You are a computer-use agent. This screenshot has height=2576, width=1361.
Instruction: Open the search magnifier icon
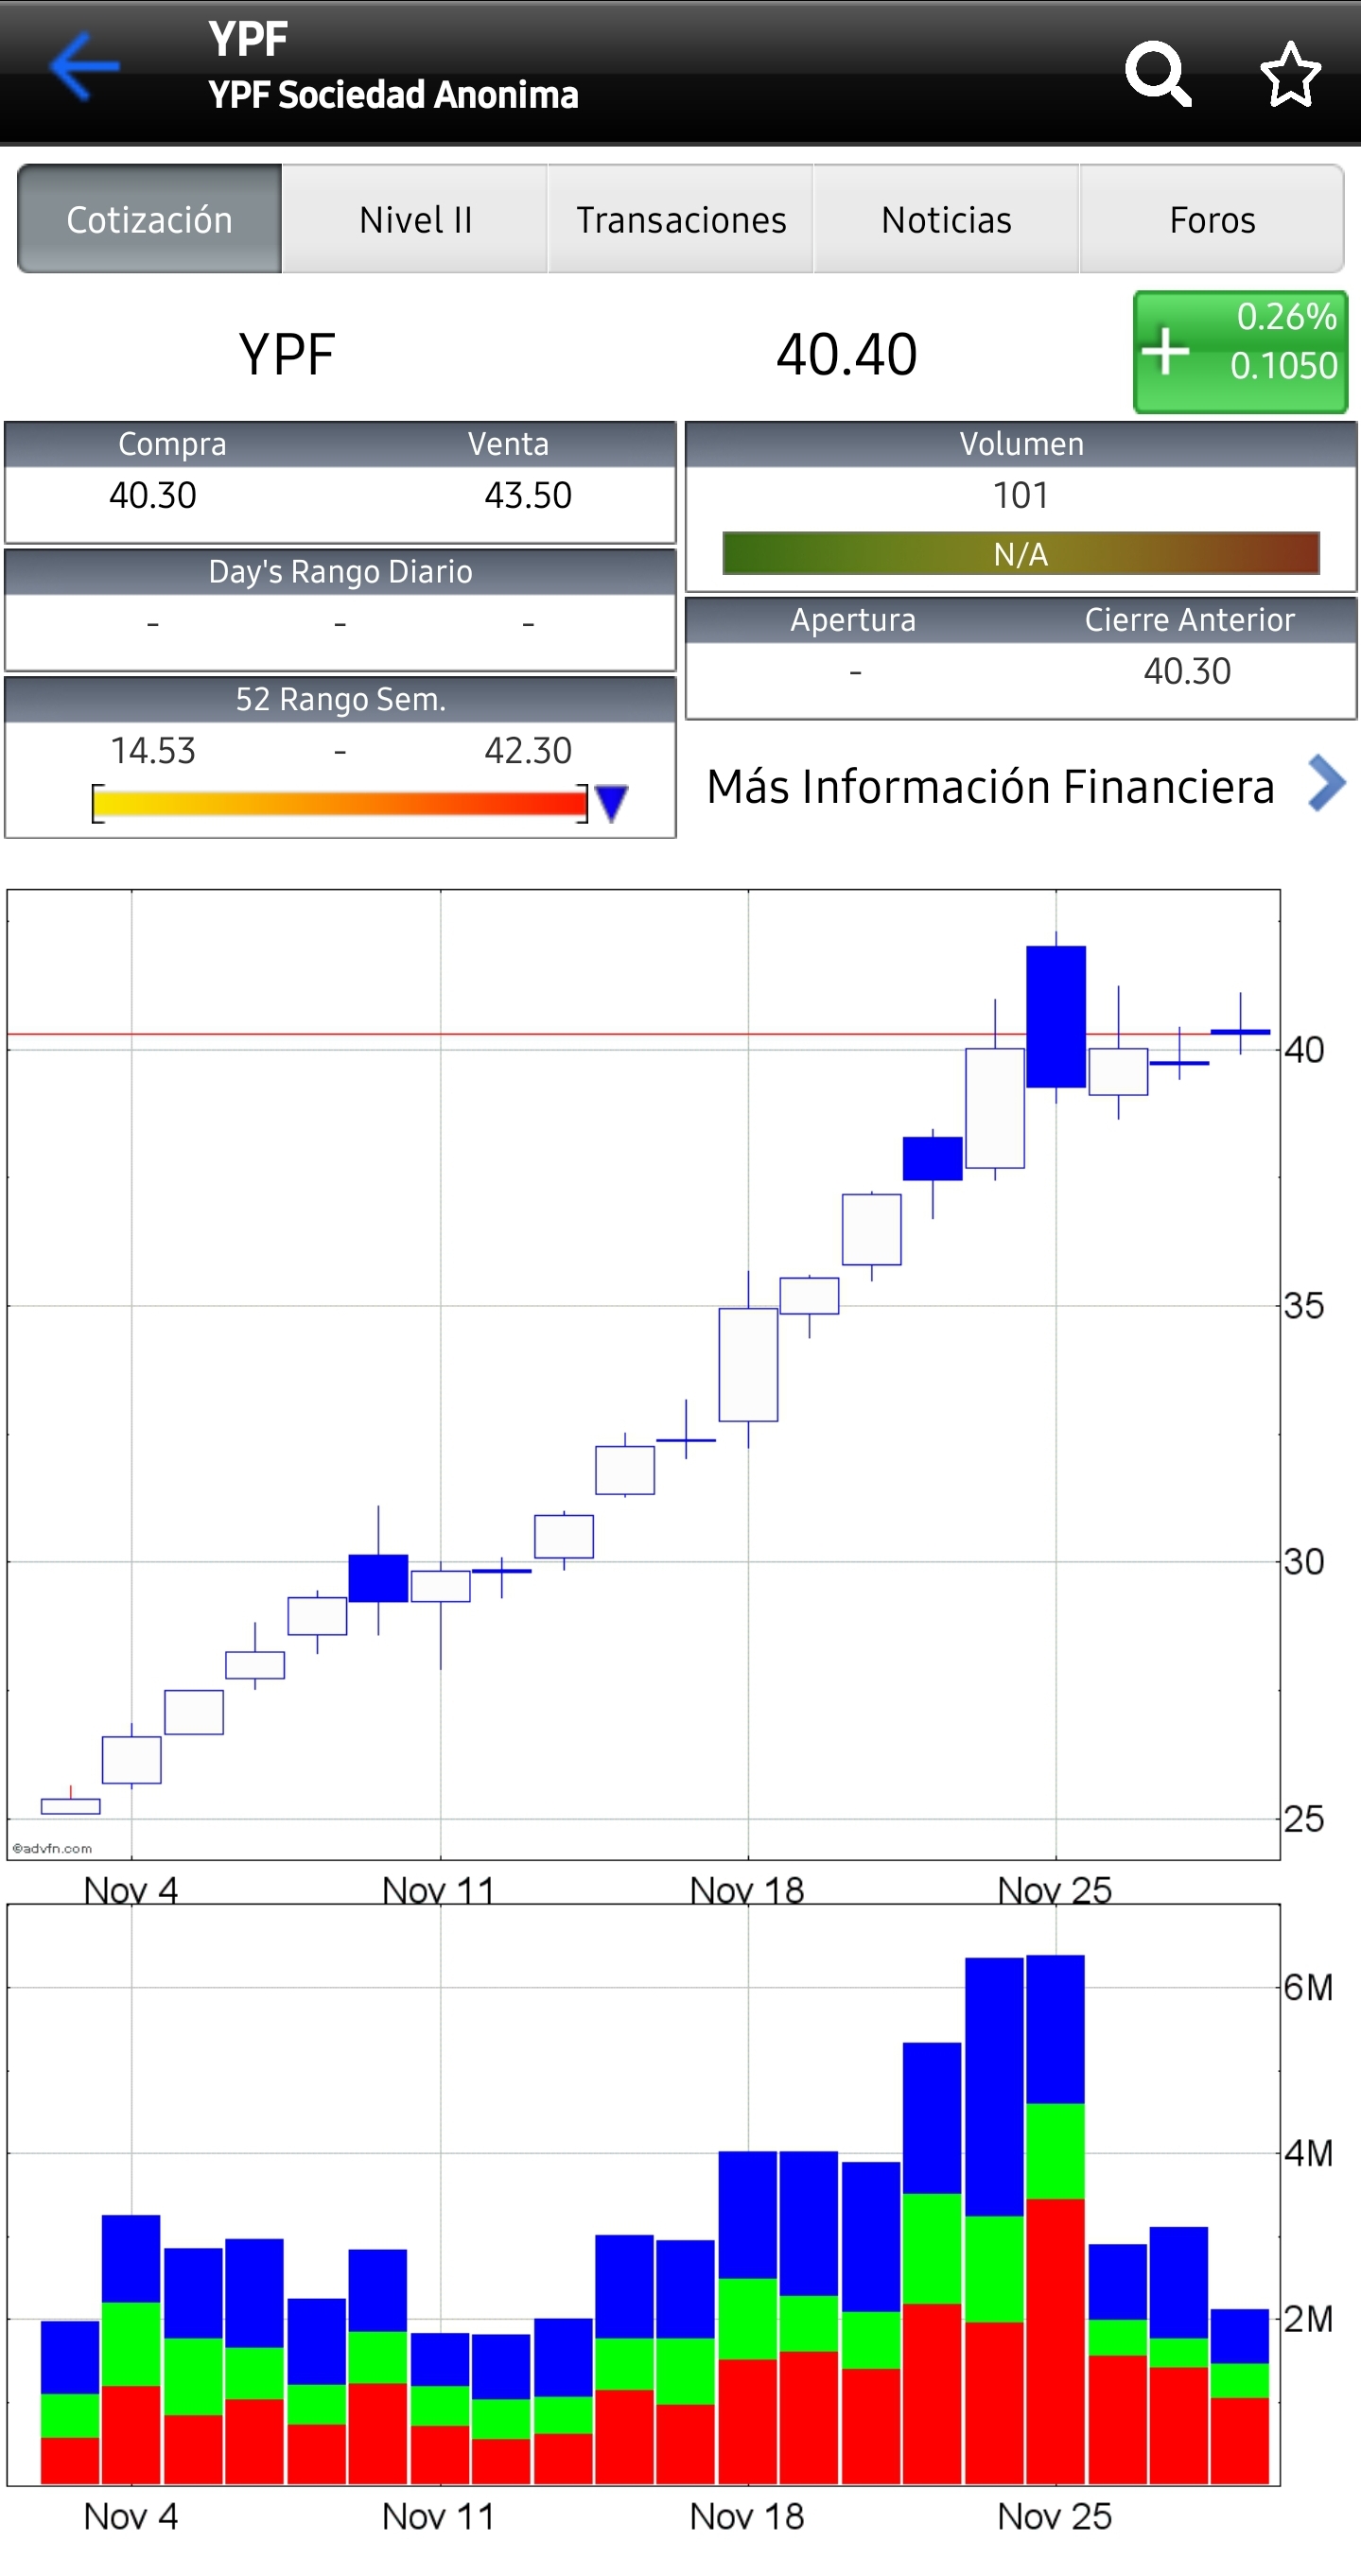pyautogui.click(x=1158, y=73)
